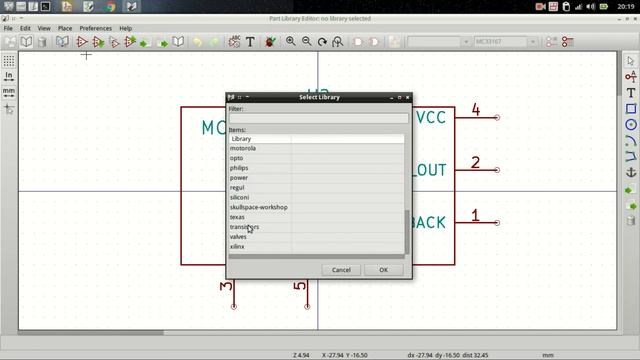The image size is (640, 360).
Task: Open the Place menu
Action: 65,28
